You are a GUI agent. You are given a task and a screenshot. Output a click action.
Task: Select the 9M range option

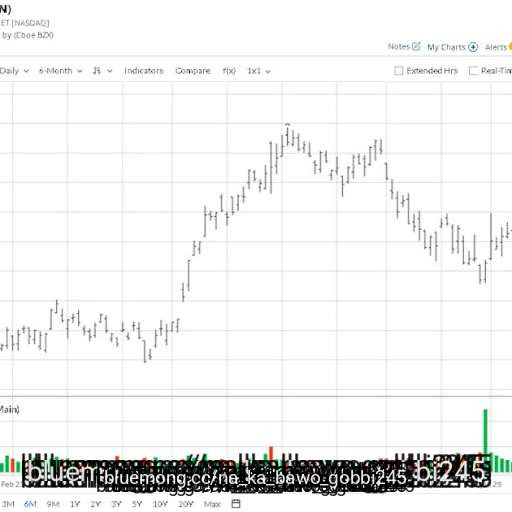pyautogui.click(x=53, y=504)
